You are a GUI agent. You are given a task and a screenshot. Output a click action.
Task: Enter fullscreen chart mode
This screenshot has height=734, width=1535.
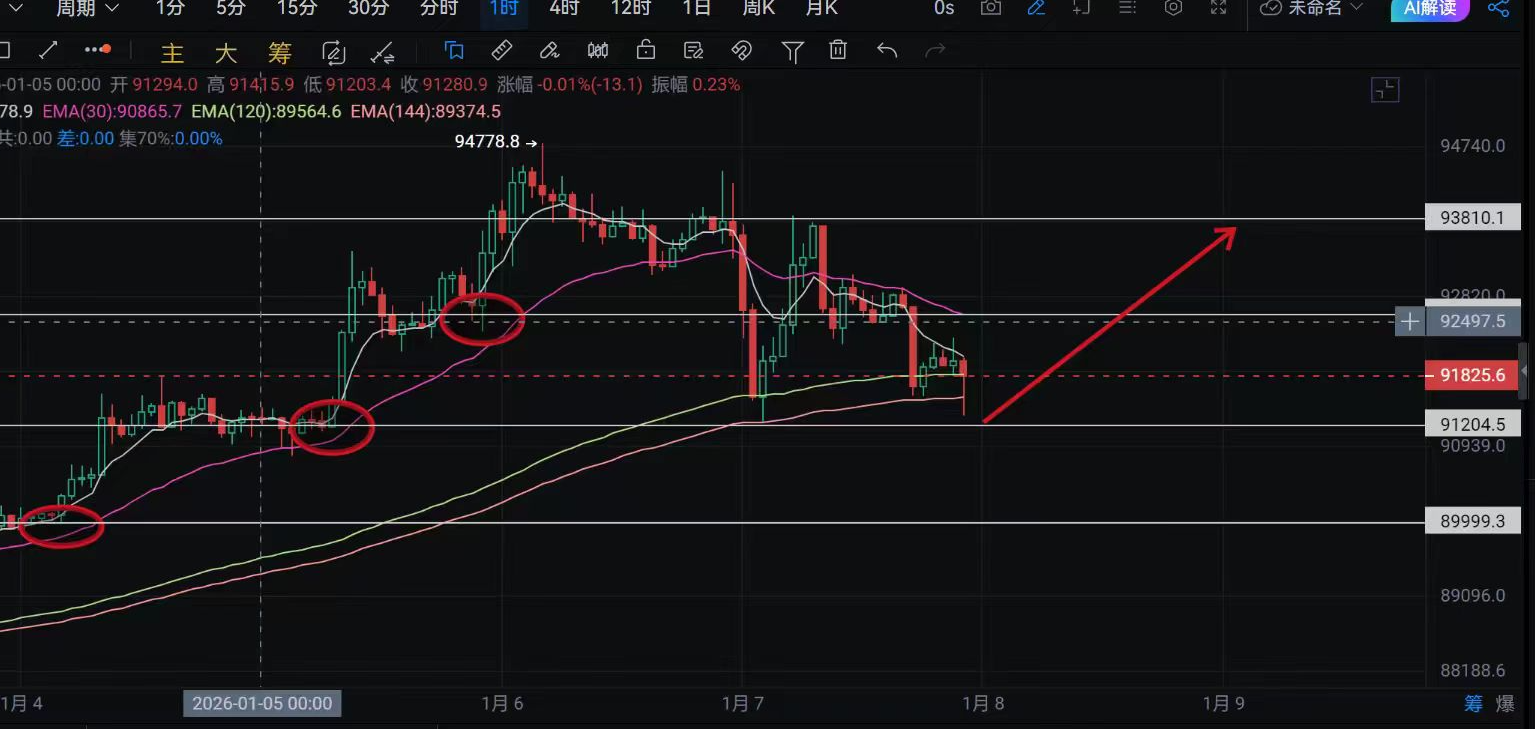pyautogui.click(x=1218, y=8)
